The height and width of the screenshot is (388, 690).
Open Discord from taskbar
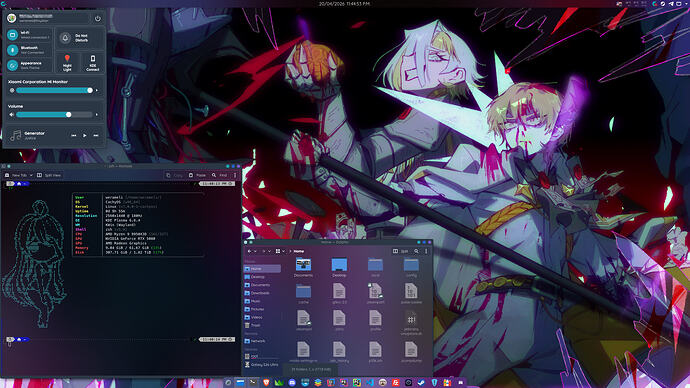292,383
